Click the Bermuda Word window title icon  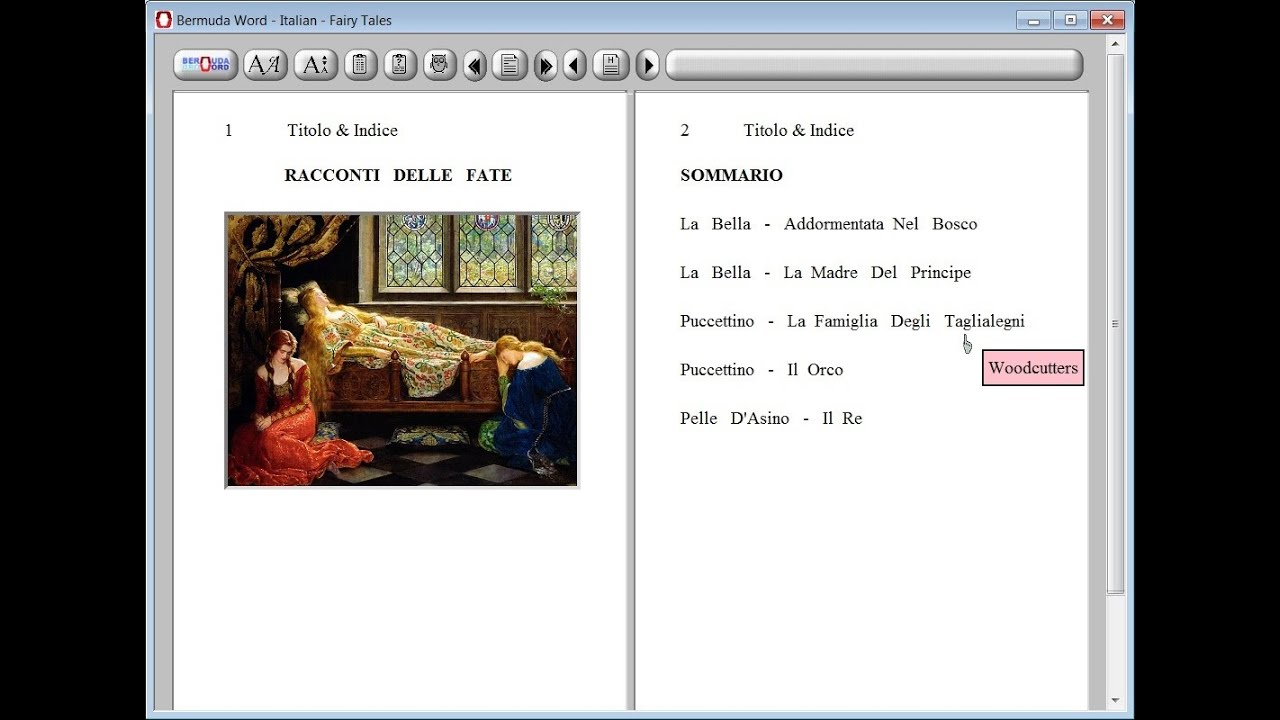(x=164, y=20)
